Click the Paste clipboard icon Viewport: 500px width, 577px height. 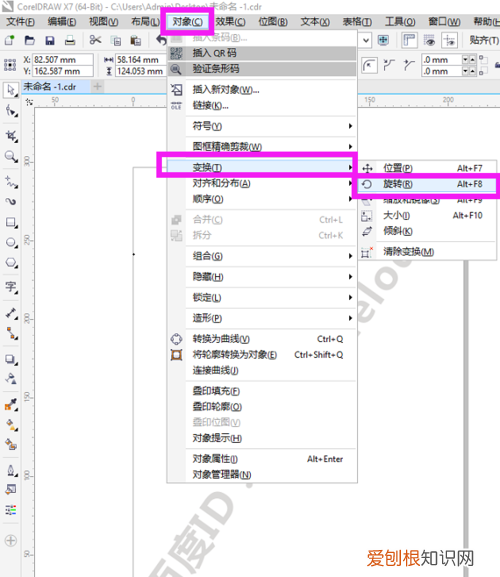tap(136, 40)
